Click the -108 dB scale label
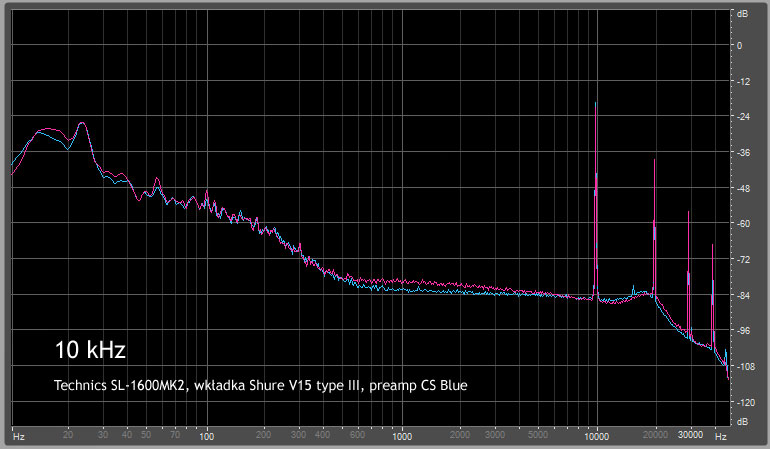Viewport: 770px width, 449px height. (745, 367)
